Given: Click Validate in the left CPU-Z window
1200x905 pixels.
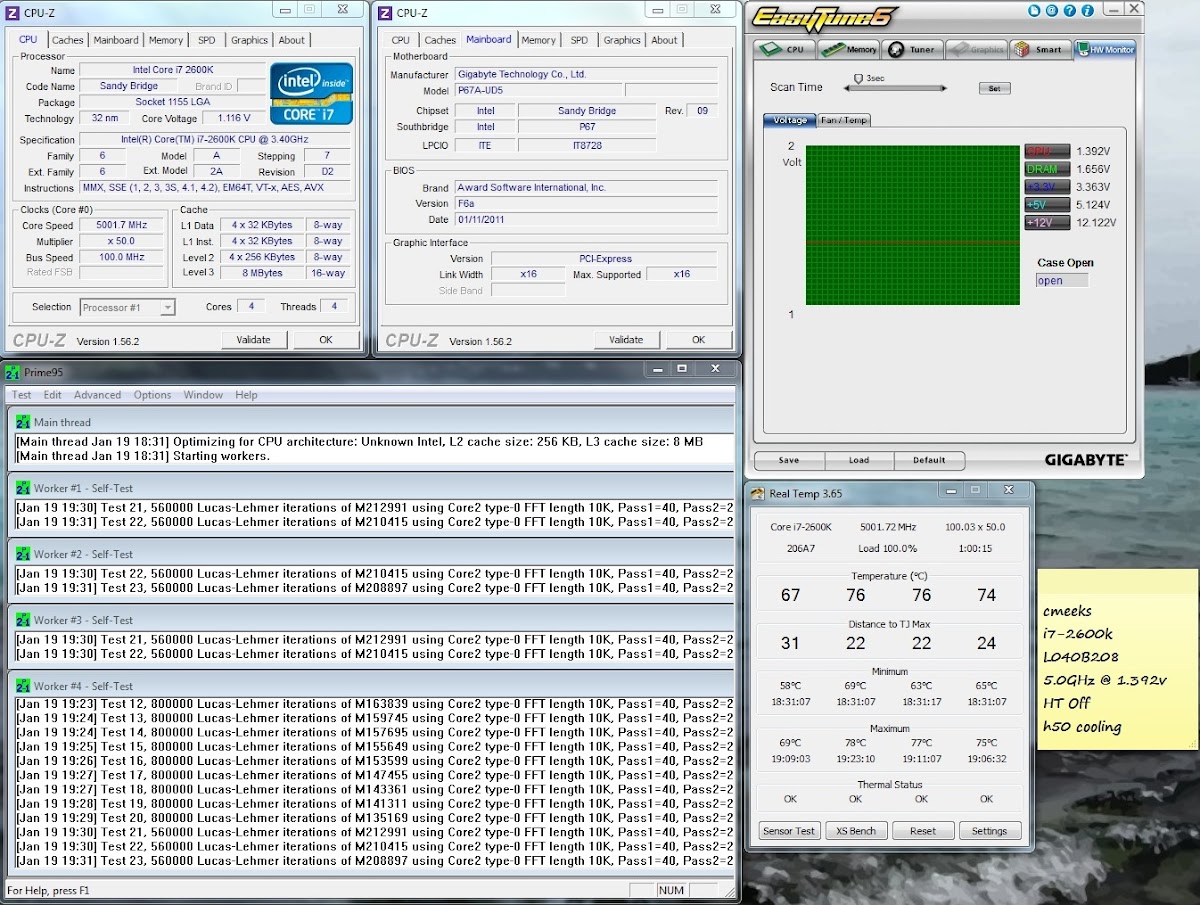Looking at the screenshot, I should click(253, 340).
